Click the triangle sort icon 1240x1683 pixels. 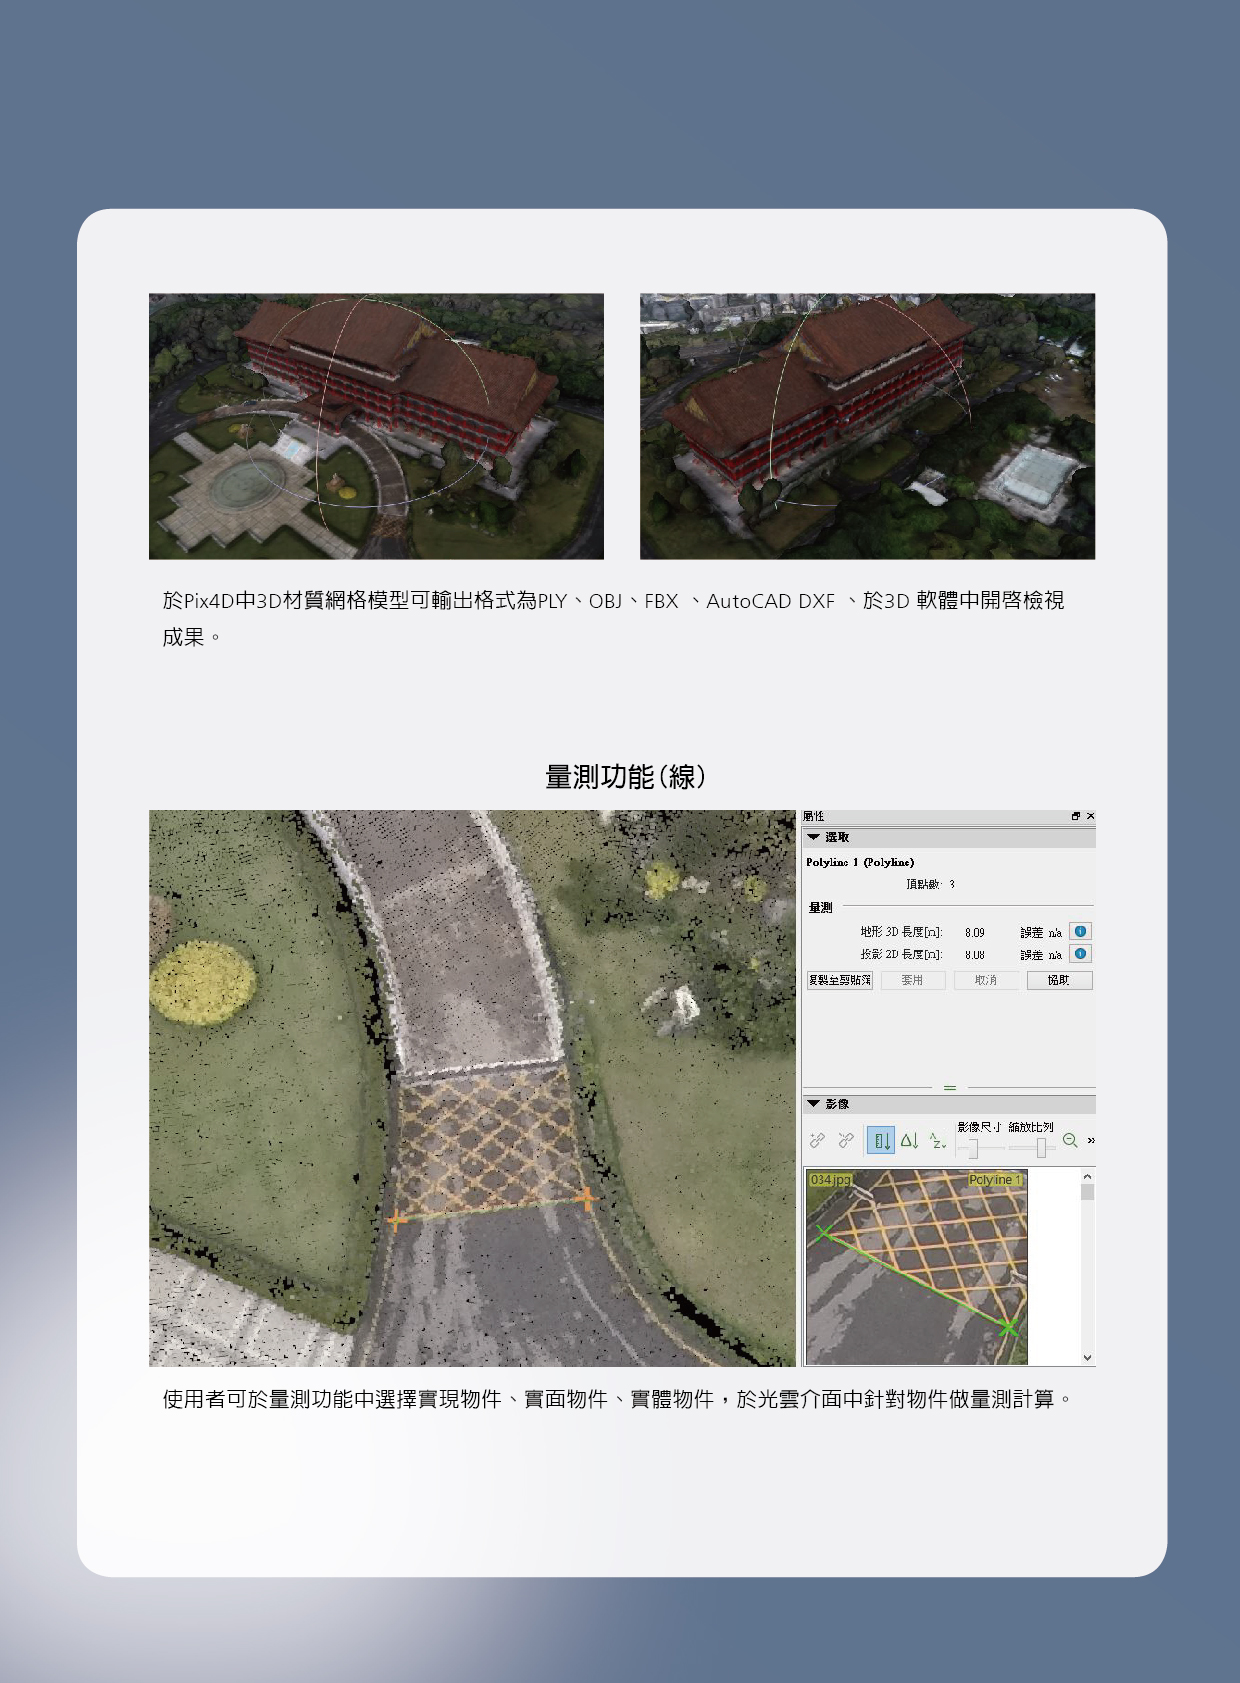point(909,1140)
